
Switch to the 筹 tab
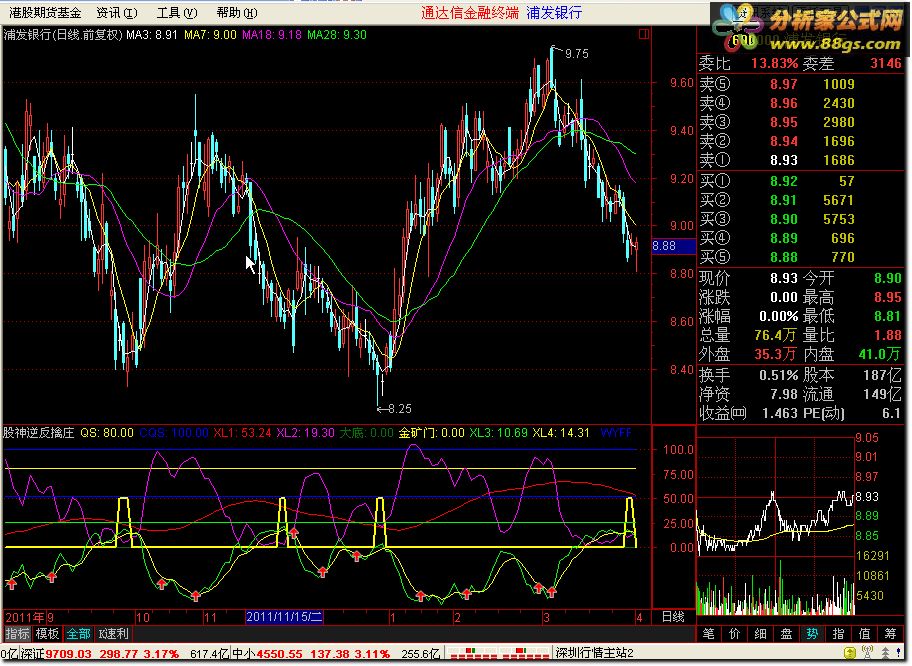point(890,633)
